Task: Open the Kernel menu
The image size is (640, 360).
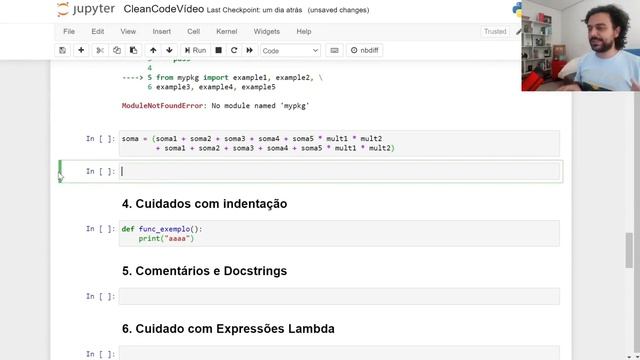Action: (x=227, y=31)
